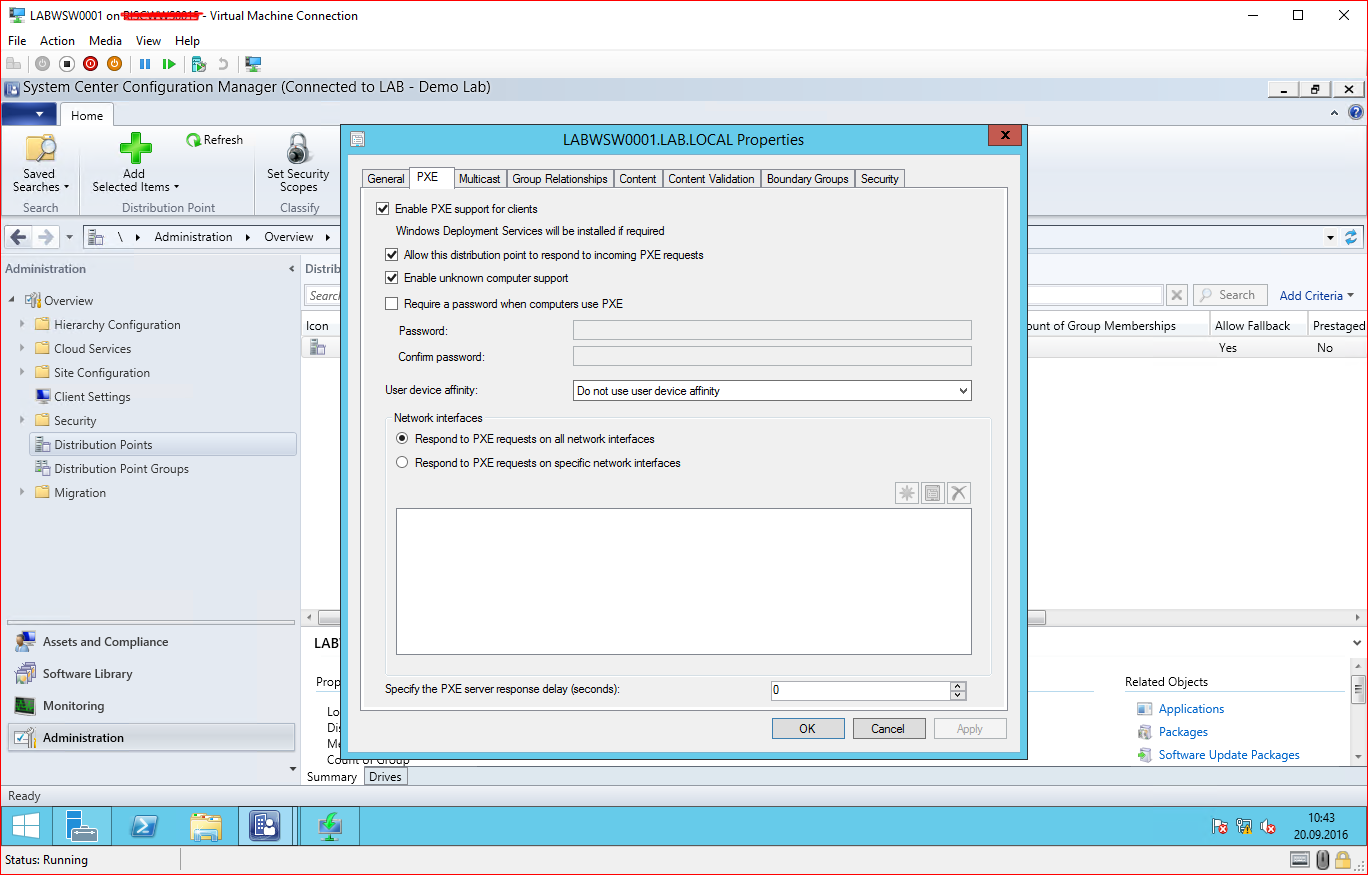Image resolution: width=1368 pixels, height=875 pixels.
Task: Click the Action Center flag tray icon
Action: [x=1220, y=827]
